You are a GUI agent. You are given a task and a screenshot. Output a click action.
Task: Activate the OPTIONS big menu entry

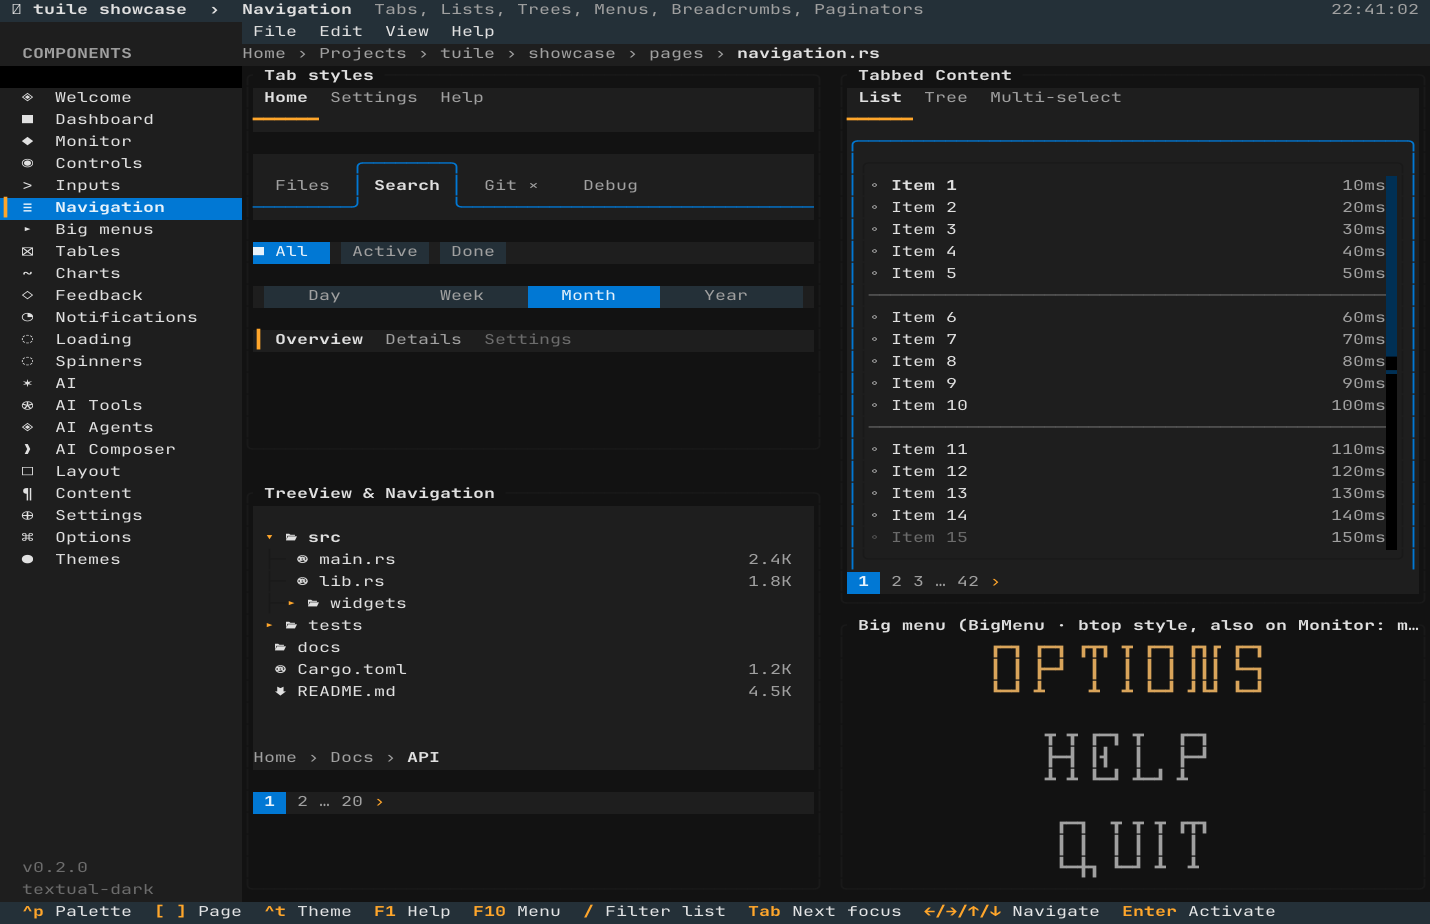[1128, 669]
